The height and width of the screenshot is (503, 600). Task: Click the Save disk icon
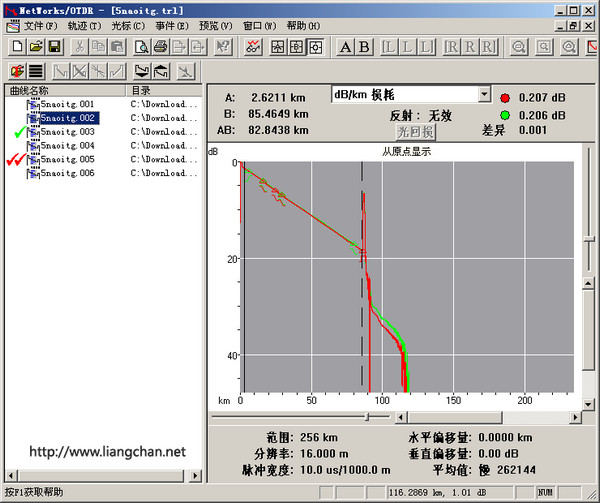click(53, 46)
